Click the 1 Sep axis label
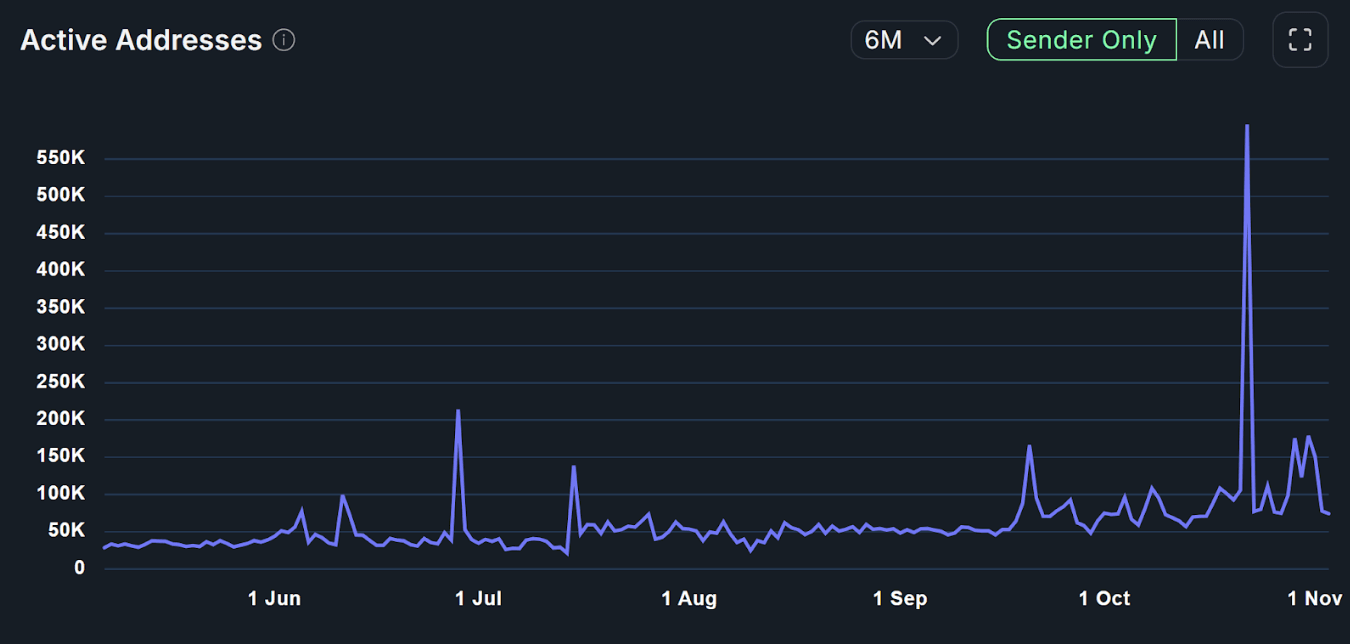1350x644 pixels. pos(900,599)
